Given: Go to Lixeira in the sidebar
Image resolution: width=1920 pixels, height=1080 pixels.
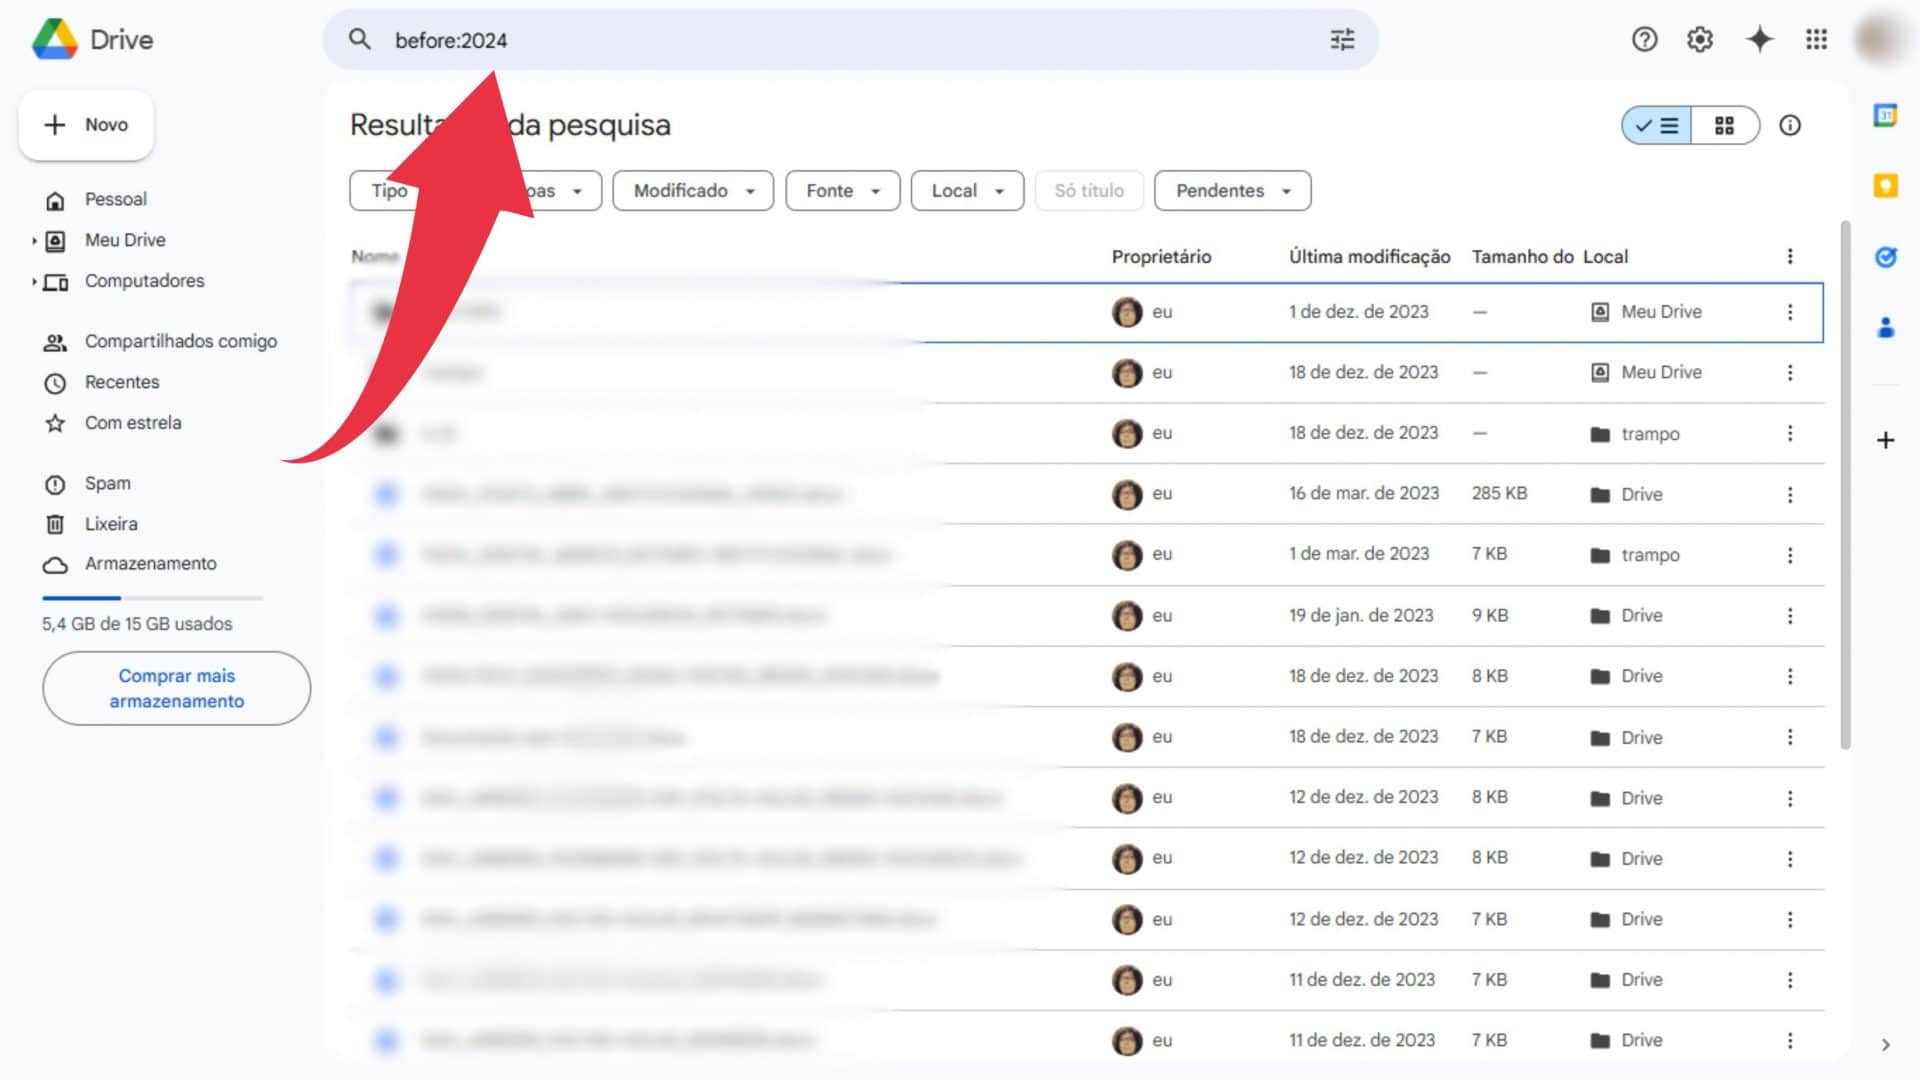Looking at the screenshot, I should (x=111, y=523).
